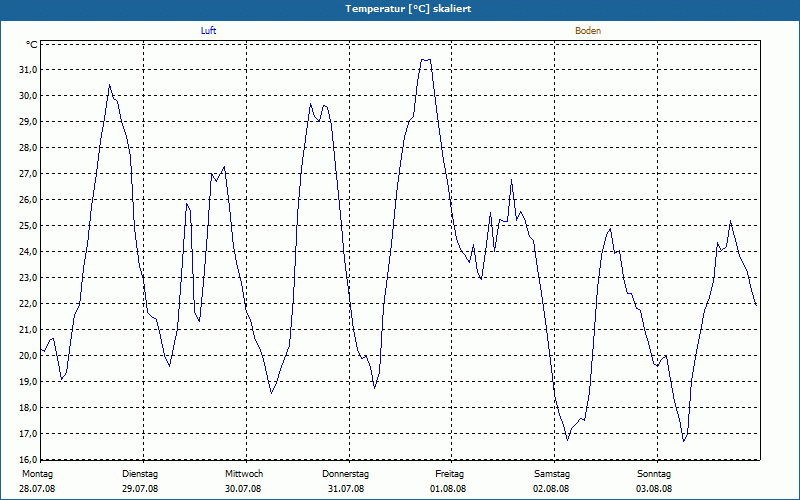Click the 02.08.08 date label
This screenshot has height=500, width=800.
point(551,489)
